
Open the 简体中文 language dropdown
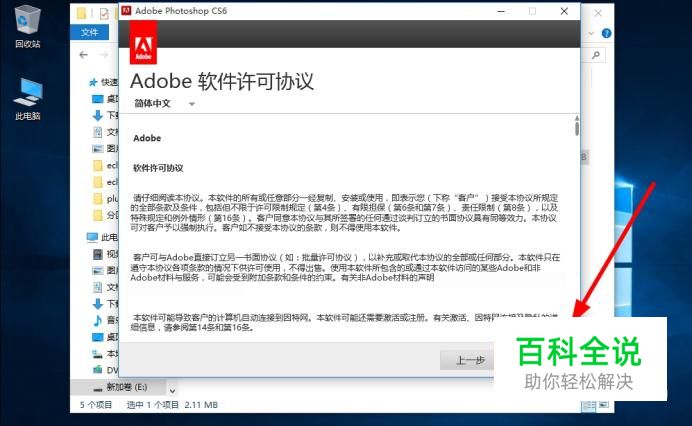164,103
